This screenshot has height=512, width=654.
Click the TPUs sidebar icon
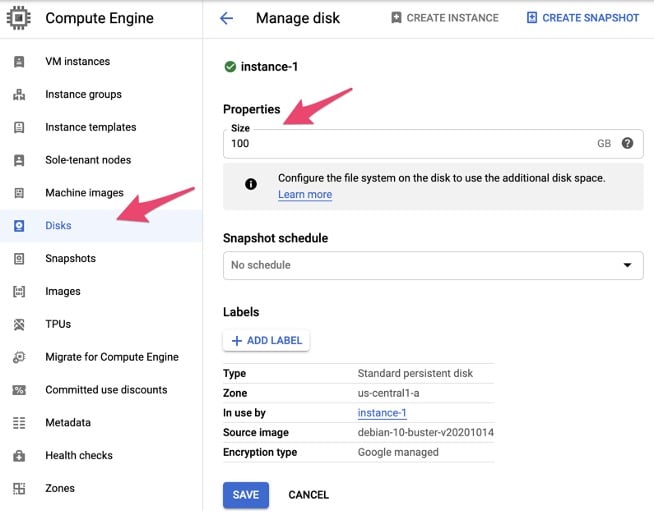pos(19,325)
